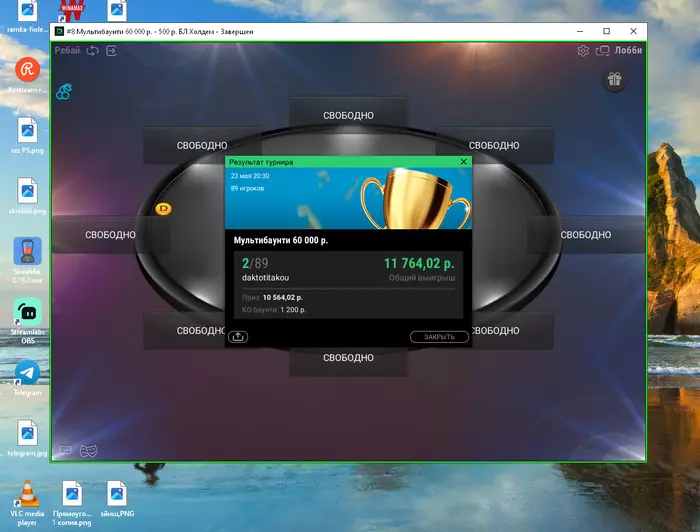Viewport: 700px width, 532px height.
Task: Maximize the poker table window
Action: [x=606, y=31]
